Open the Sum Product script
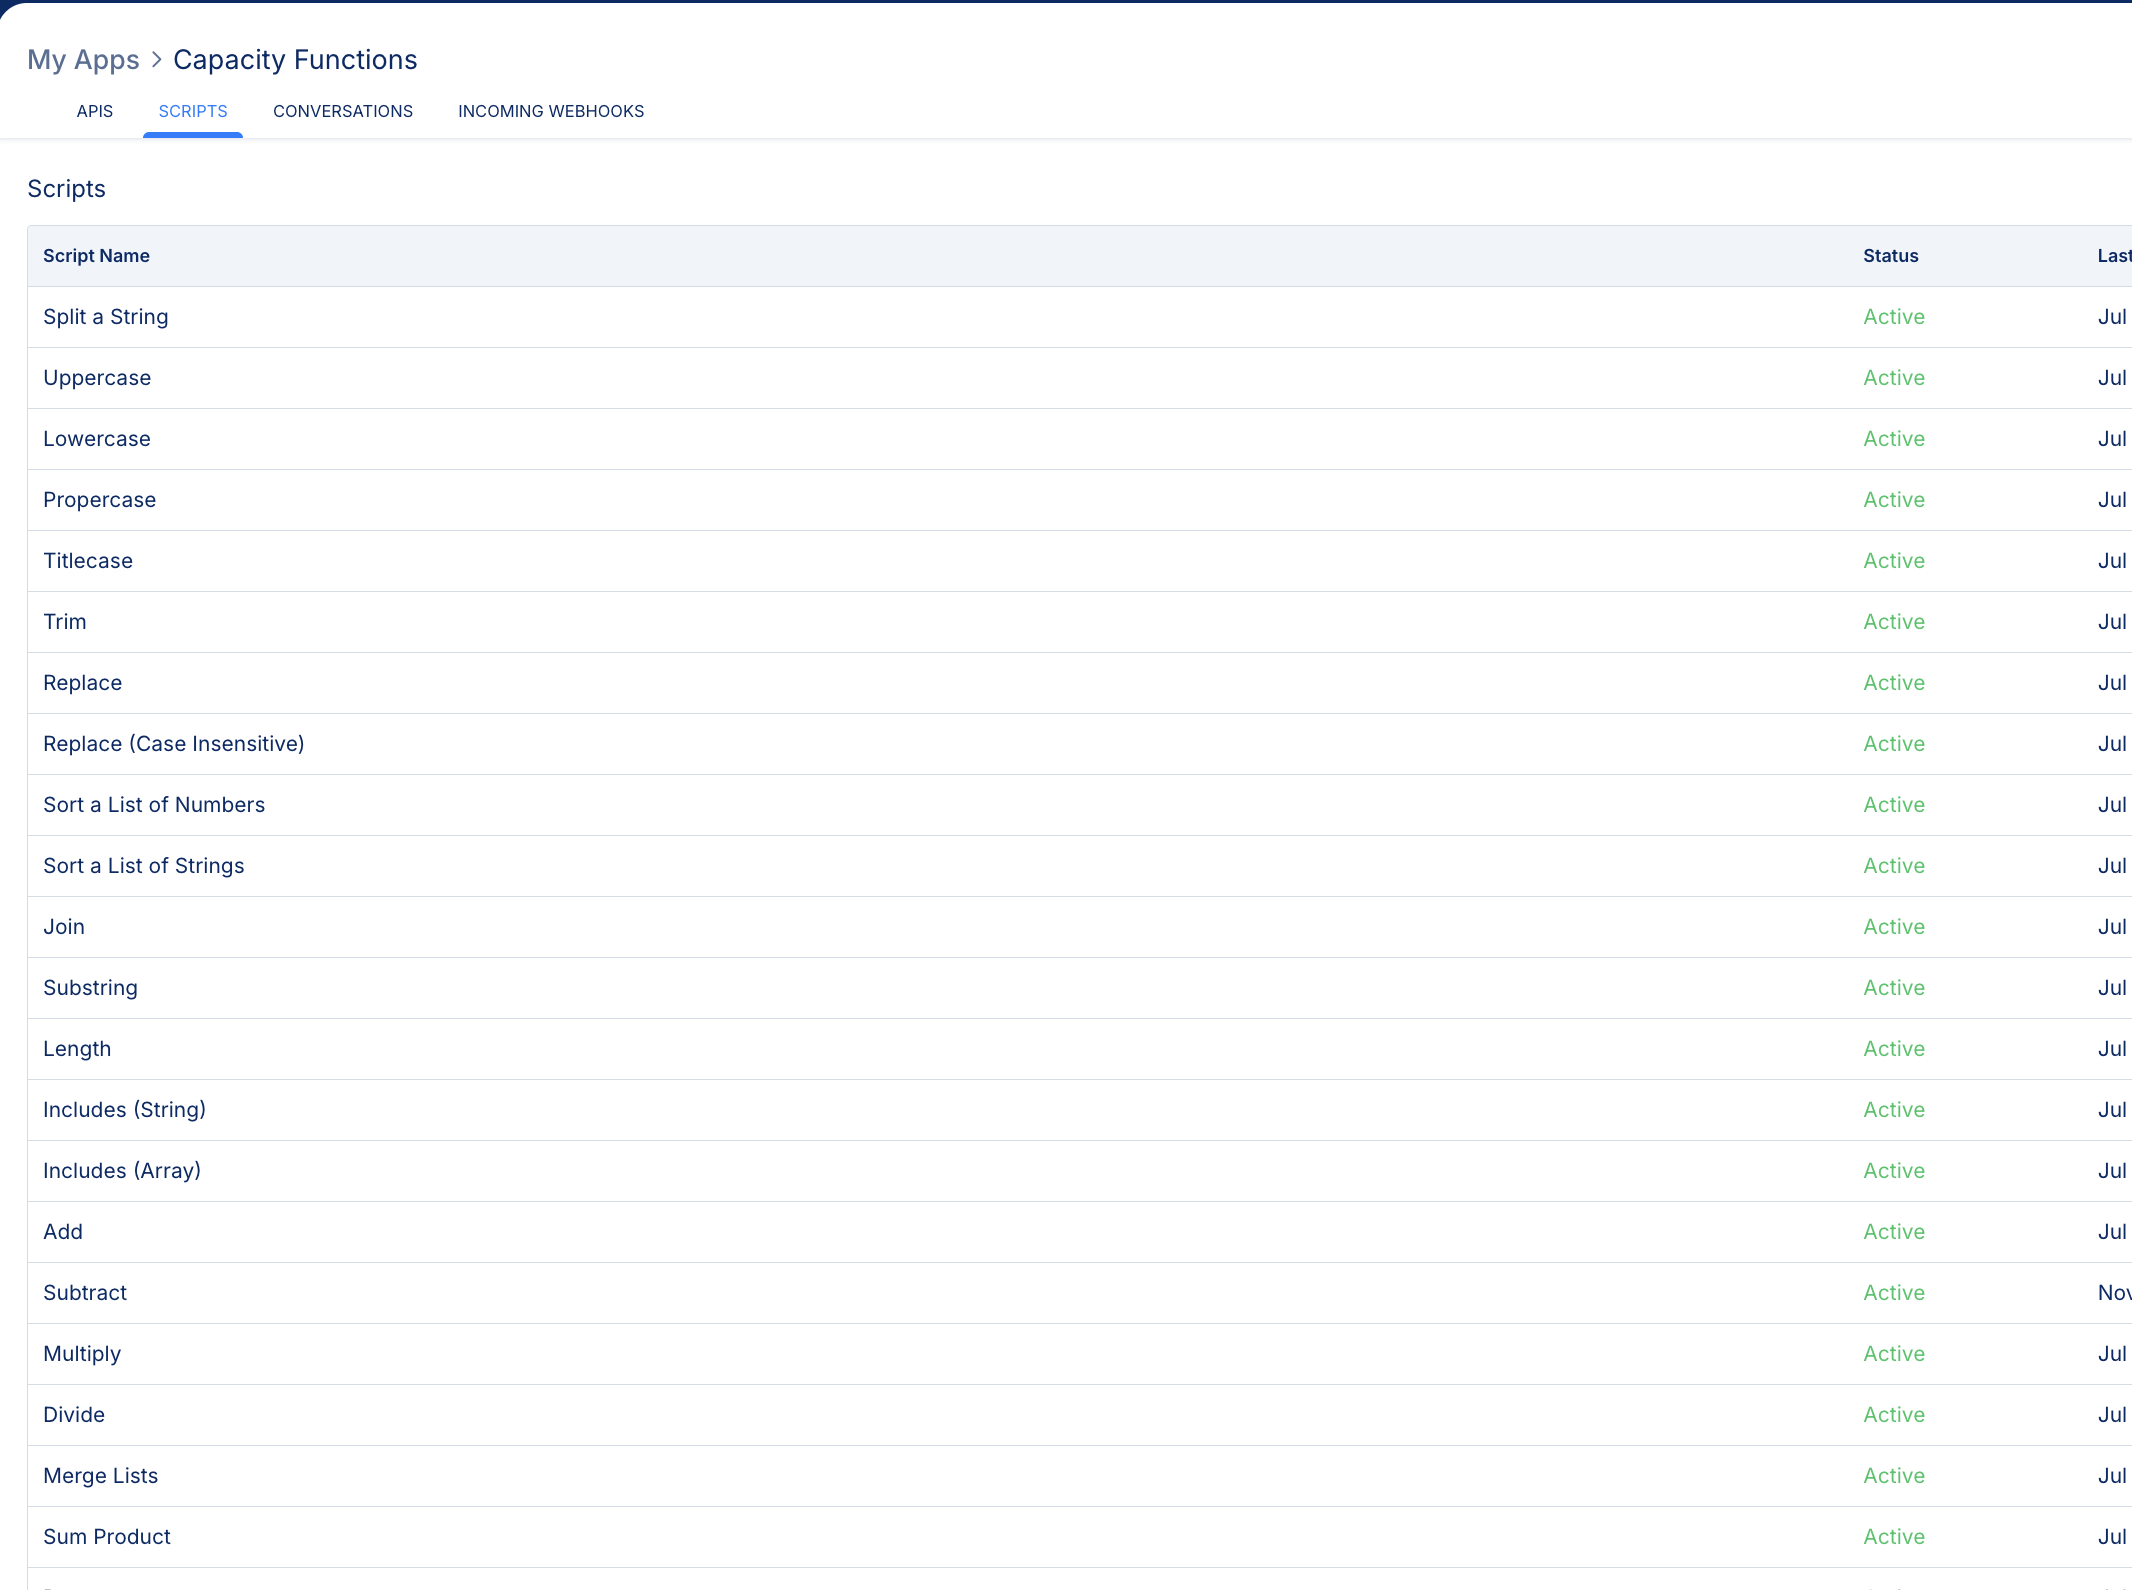2132x1590 pixels. (x=107, y=1537)
